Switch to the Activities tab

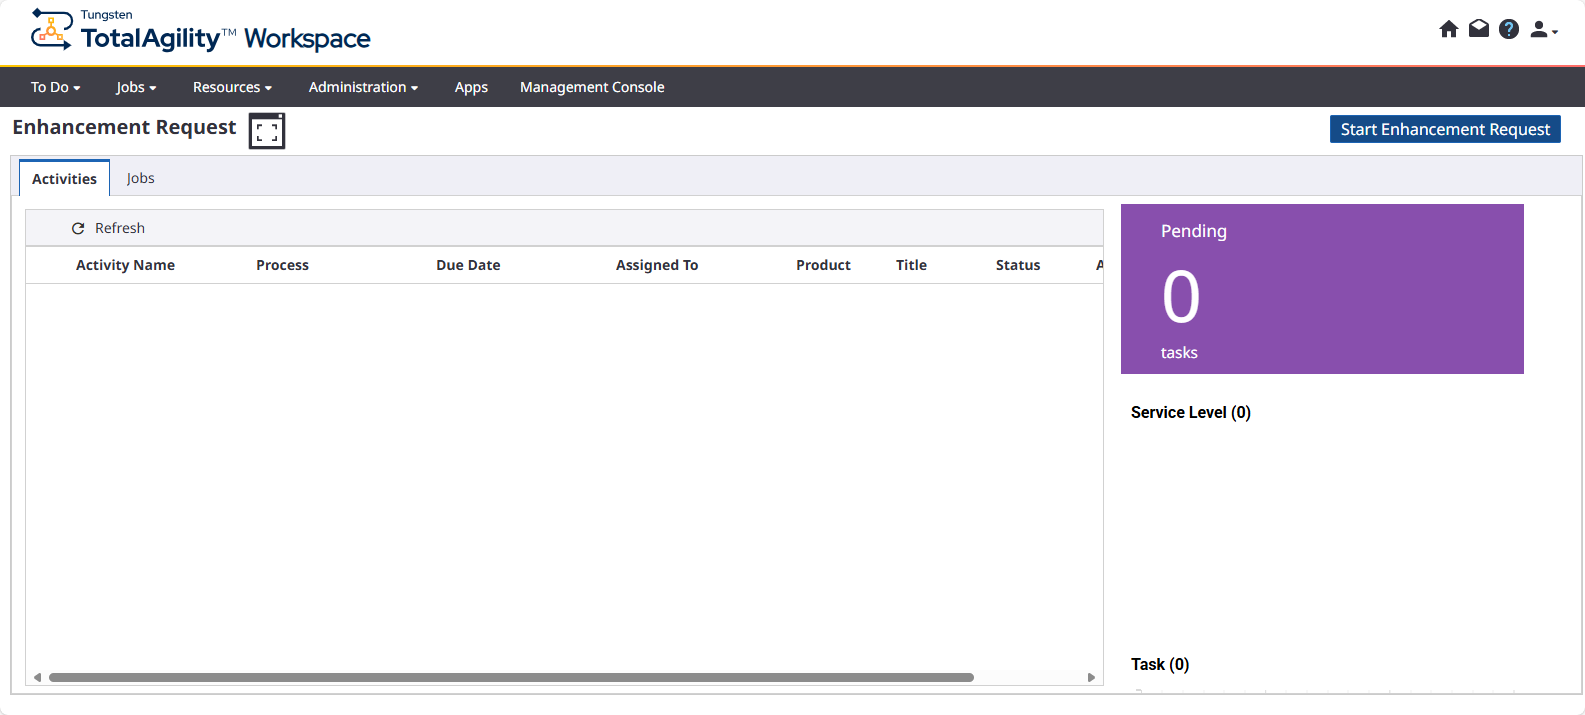pos(64,178)
